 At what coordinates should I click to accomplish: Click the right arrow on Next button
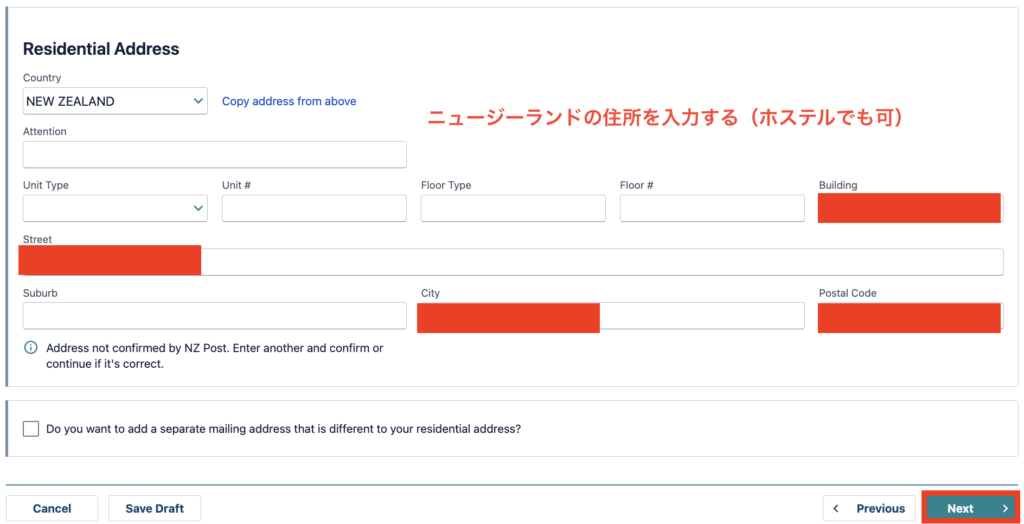(1005, 508)
